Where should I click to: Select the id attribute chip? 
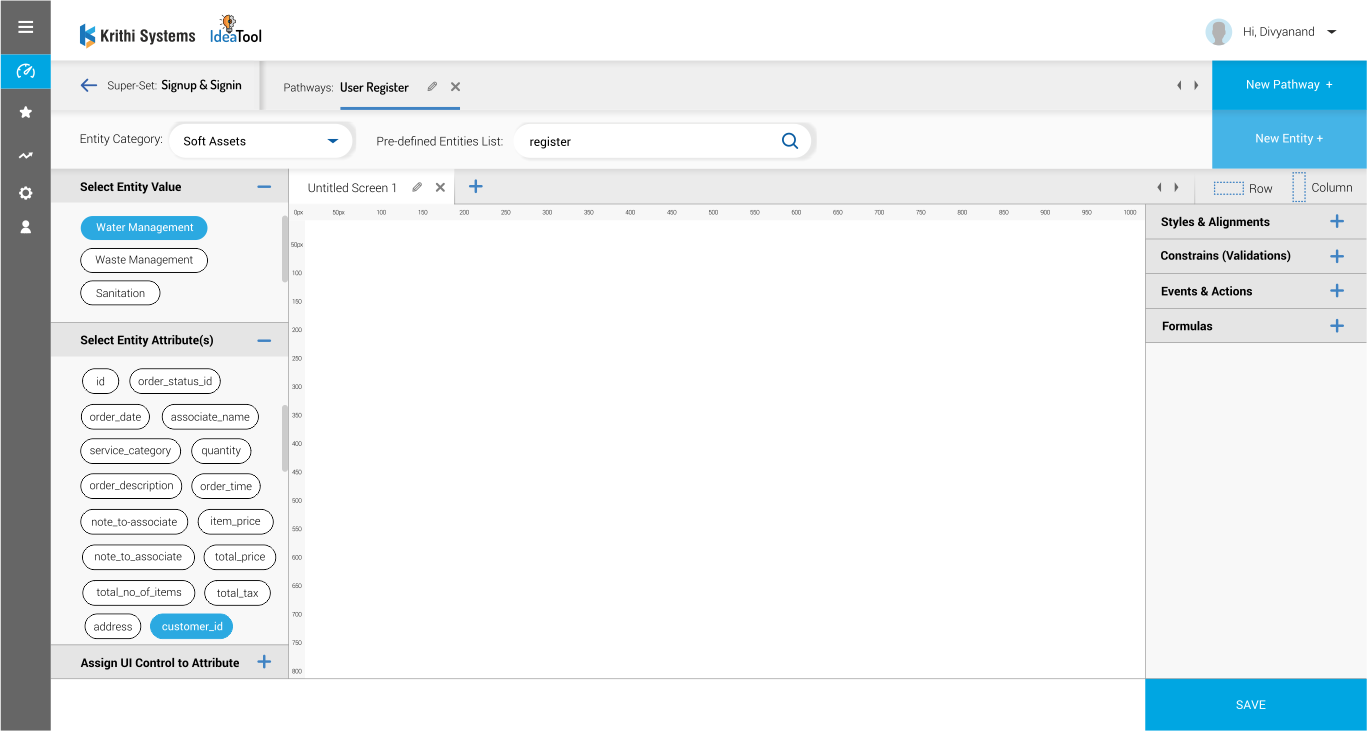[x=100, y=381]
